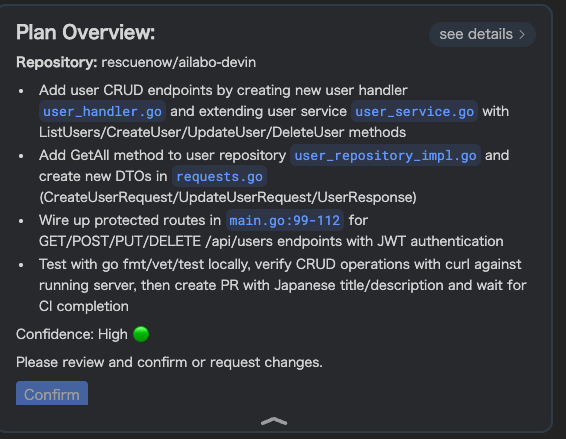566x439 pixels.
Task: Click the Repository: label
Action: point(57,62)
